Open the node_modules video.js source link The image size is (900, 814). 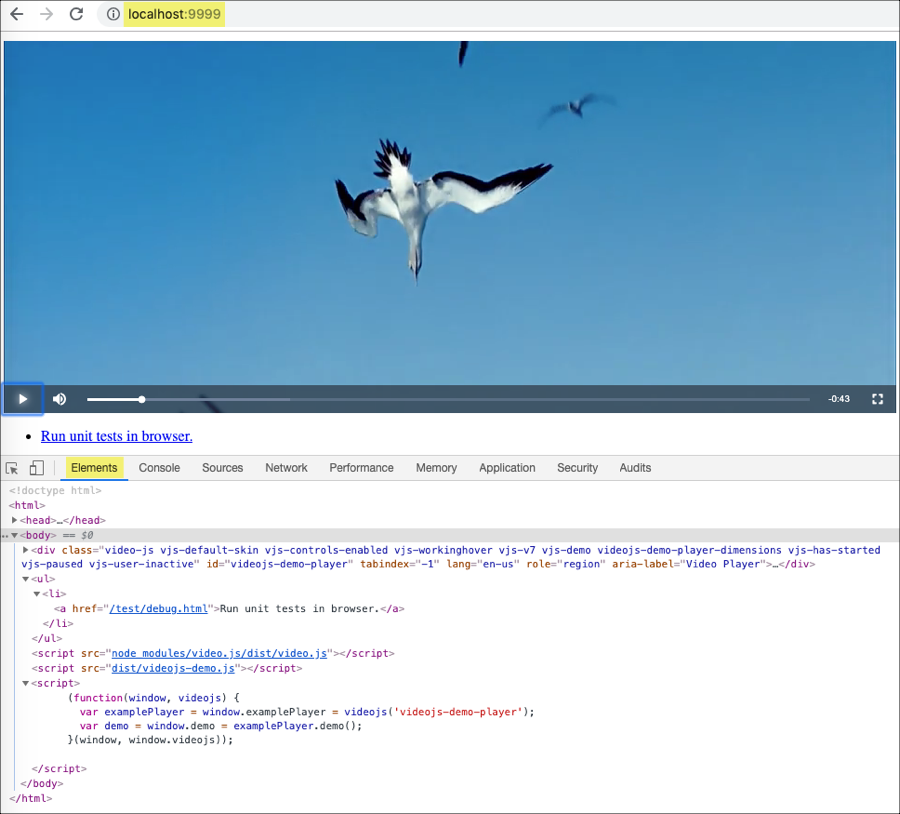pyautogui.click(x=216, y=653)
